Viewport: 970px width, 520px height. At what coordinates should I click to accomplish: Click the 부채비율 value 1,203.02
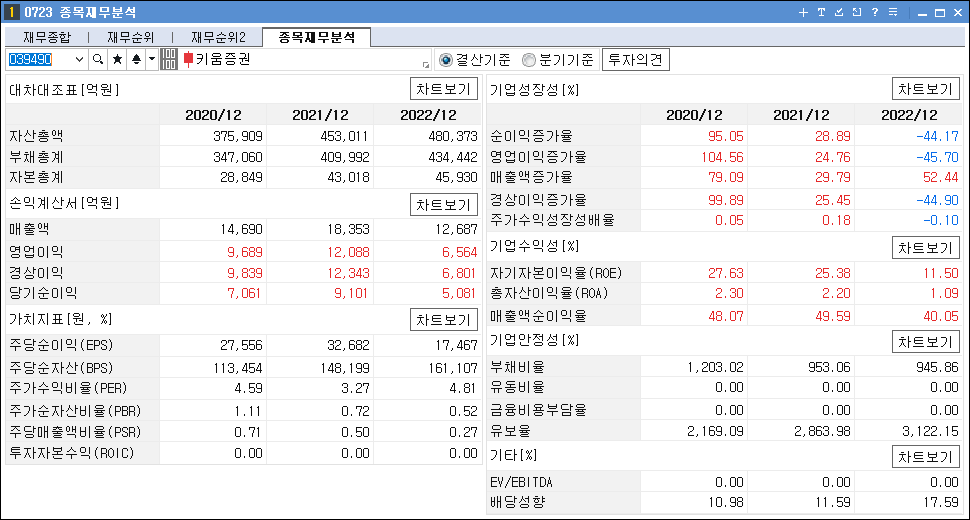coord(715,367)
